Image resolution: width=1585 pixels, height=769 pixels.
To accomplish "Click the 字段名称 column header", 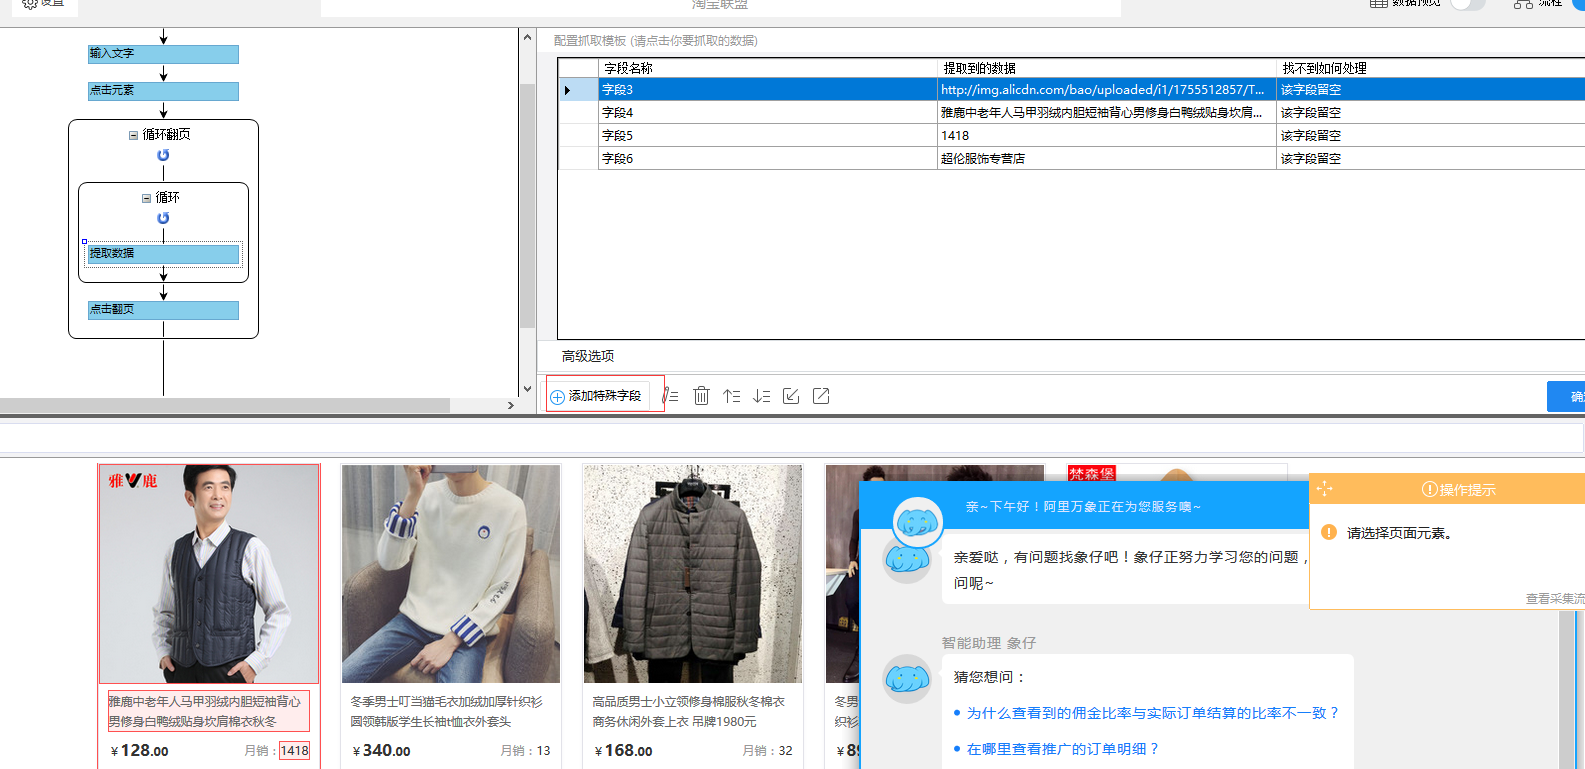I will 767,68.
